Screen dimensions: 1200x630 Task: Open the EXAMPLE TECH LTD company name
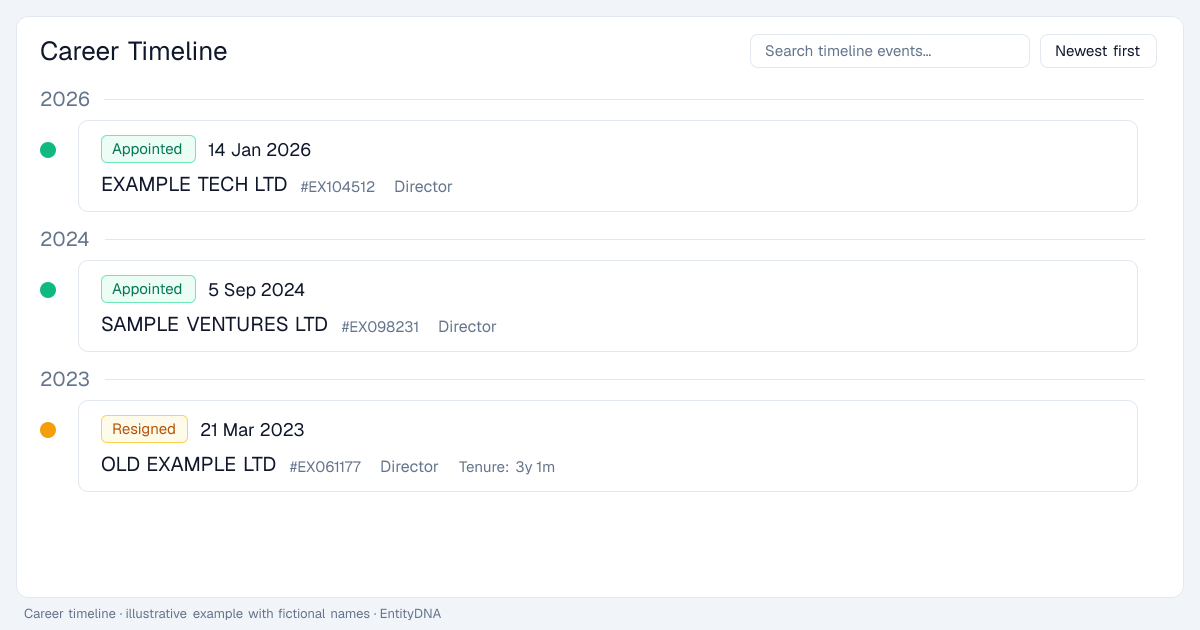194,185
